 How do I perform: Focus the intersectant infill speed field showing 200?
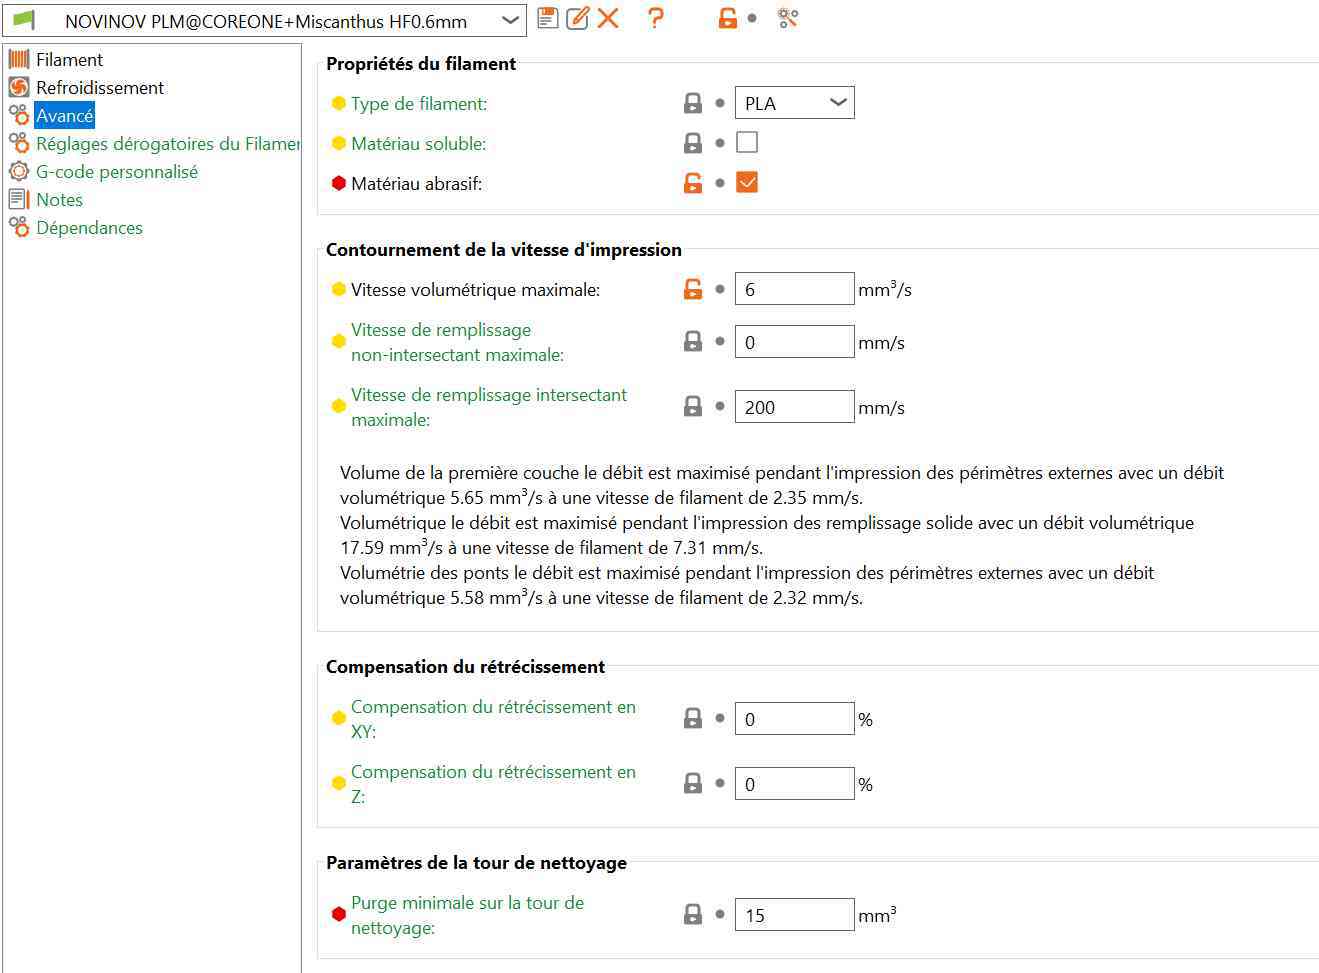coord(795,407)
